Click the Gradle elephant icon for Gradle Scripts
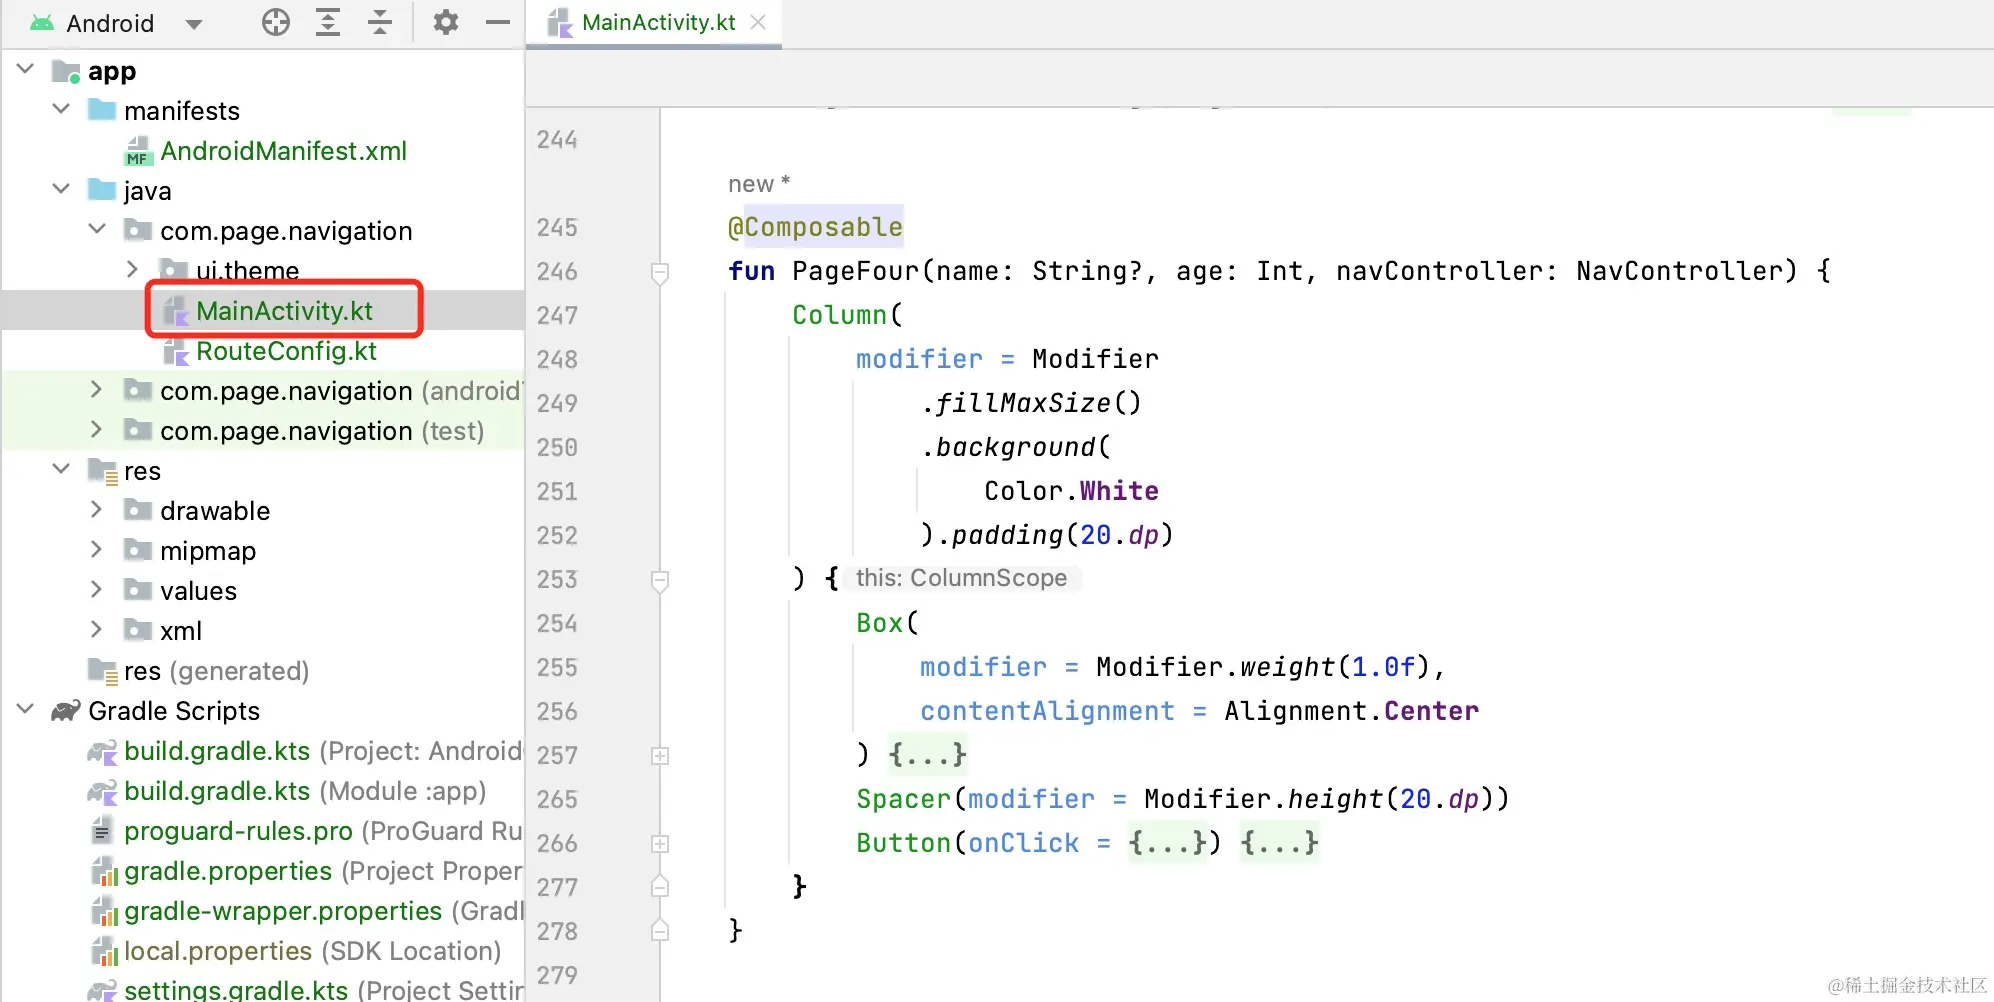 66,710
